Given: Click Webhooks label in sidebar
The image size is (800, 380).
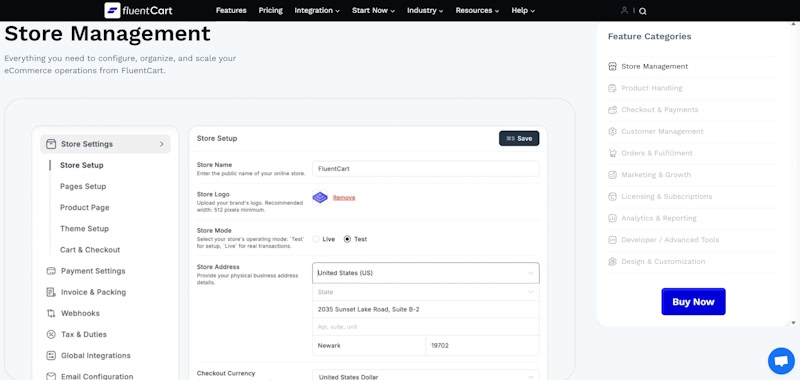Looking at the screenshot, I should tap(80, 313).
